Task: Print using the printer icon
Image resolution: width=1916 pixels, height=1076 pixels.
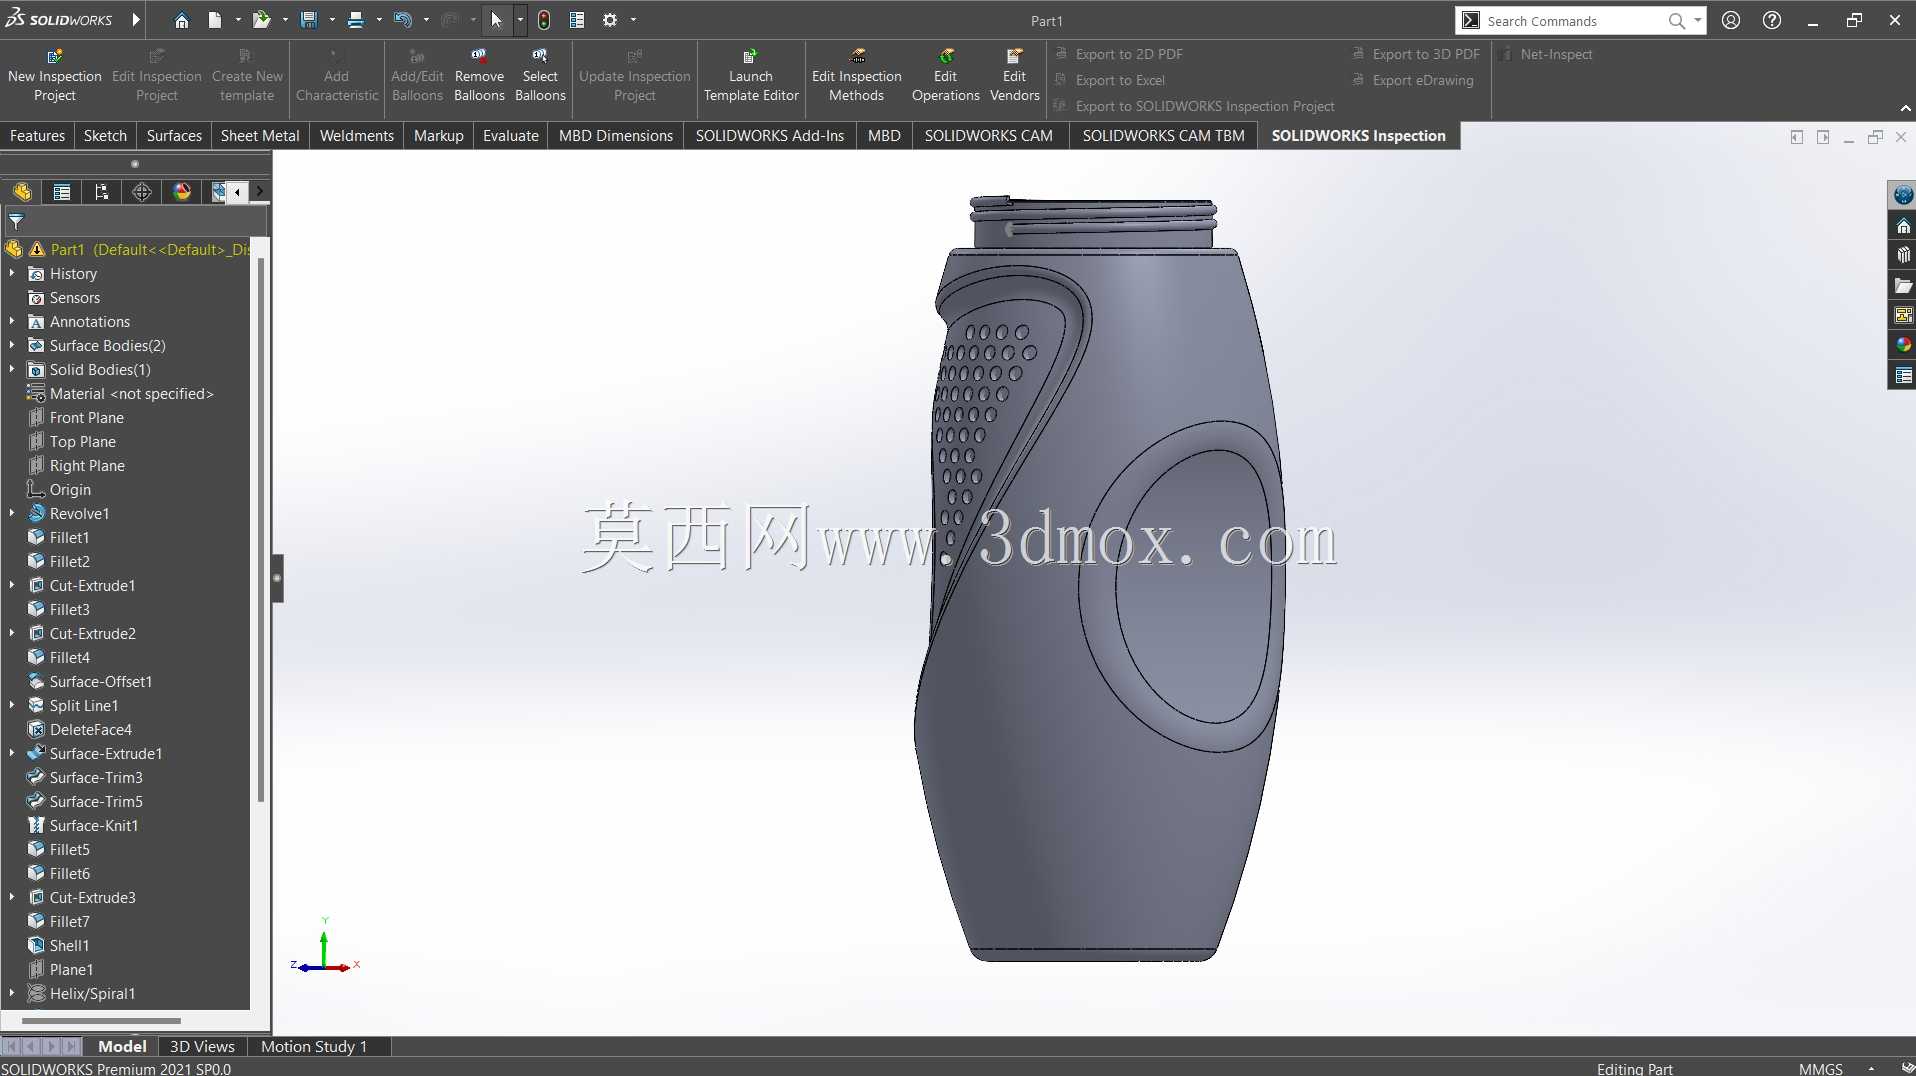Action: (355, 20)
